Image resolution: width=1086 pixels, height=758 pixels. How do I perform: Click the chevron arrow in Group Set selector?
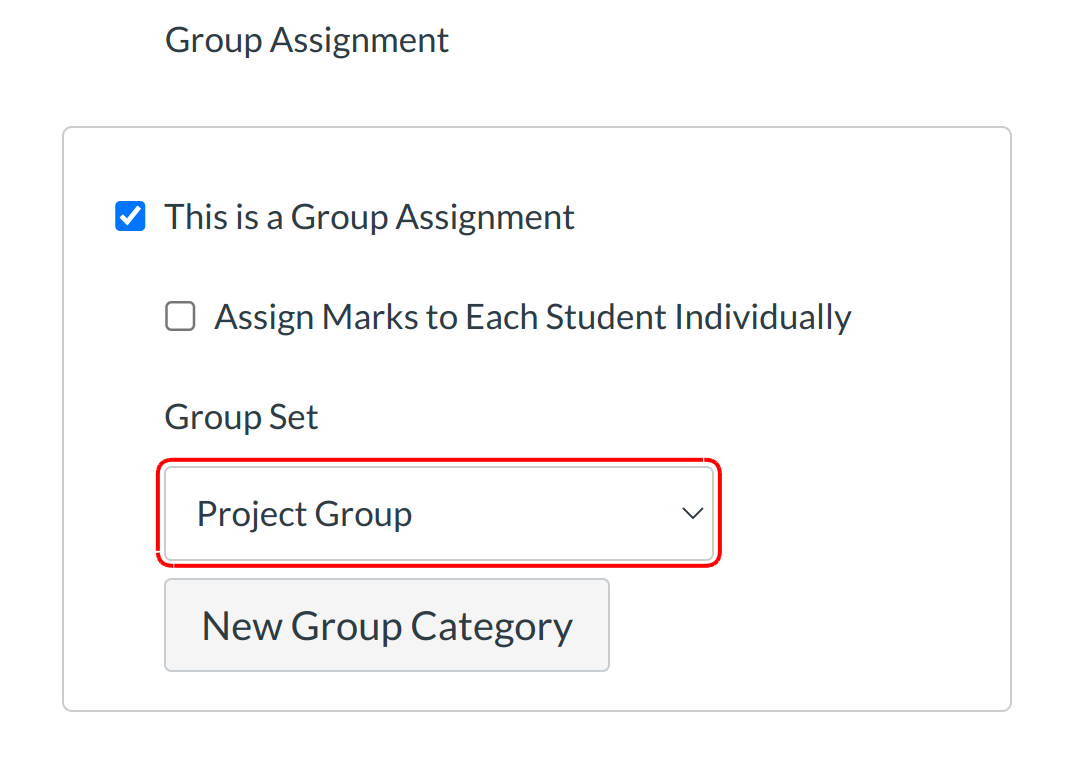(692, 514)
